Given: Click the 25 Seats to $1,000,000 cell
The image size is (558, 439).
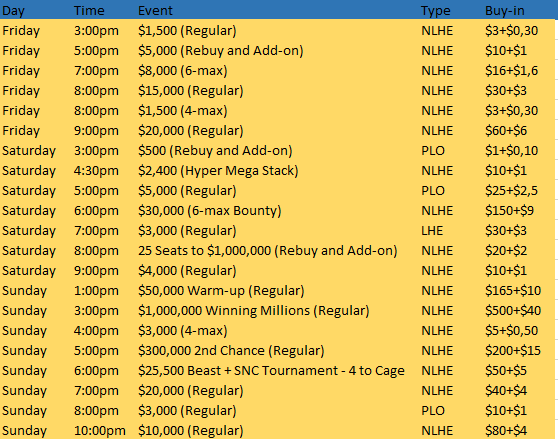Looking at the screenshot, I should (268, 250).
